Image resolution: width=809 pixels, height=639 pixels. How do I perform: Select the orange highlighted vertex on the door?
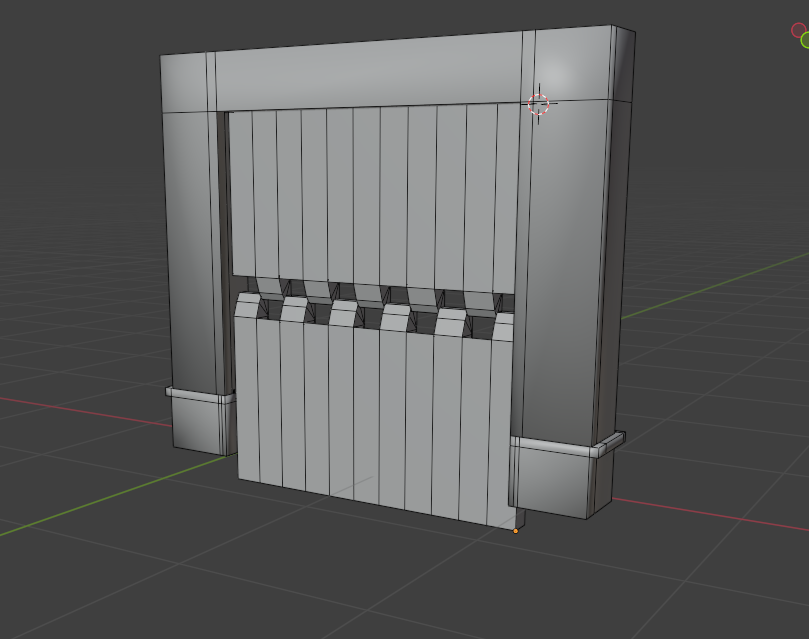tap(515, 531)
